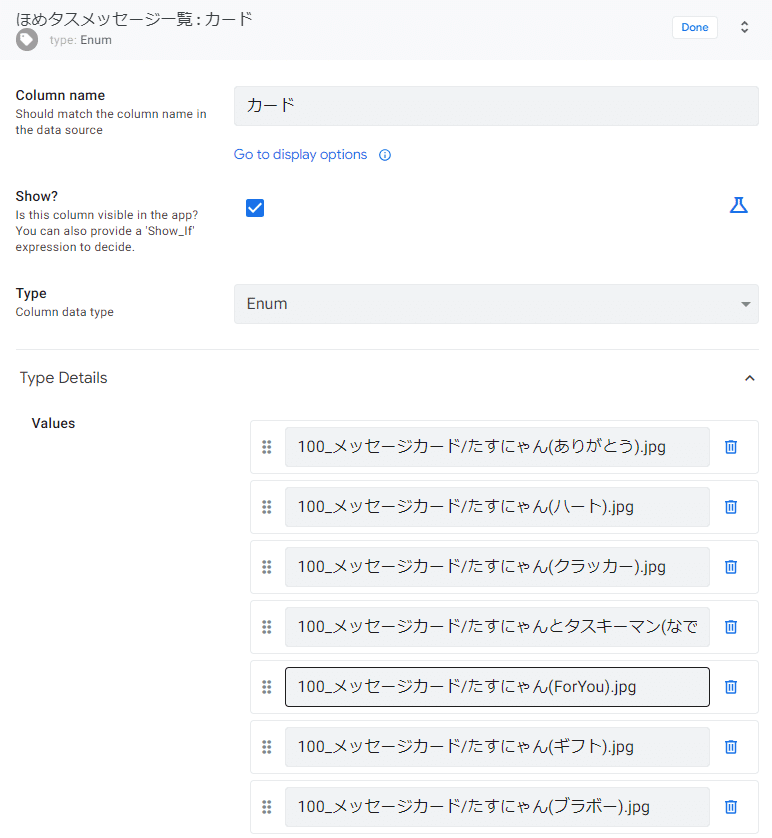772x838 pixels.
Task: Delete the ブラボー.jpg enum value
Action: (731, 806)
